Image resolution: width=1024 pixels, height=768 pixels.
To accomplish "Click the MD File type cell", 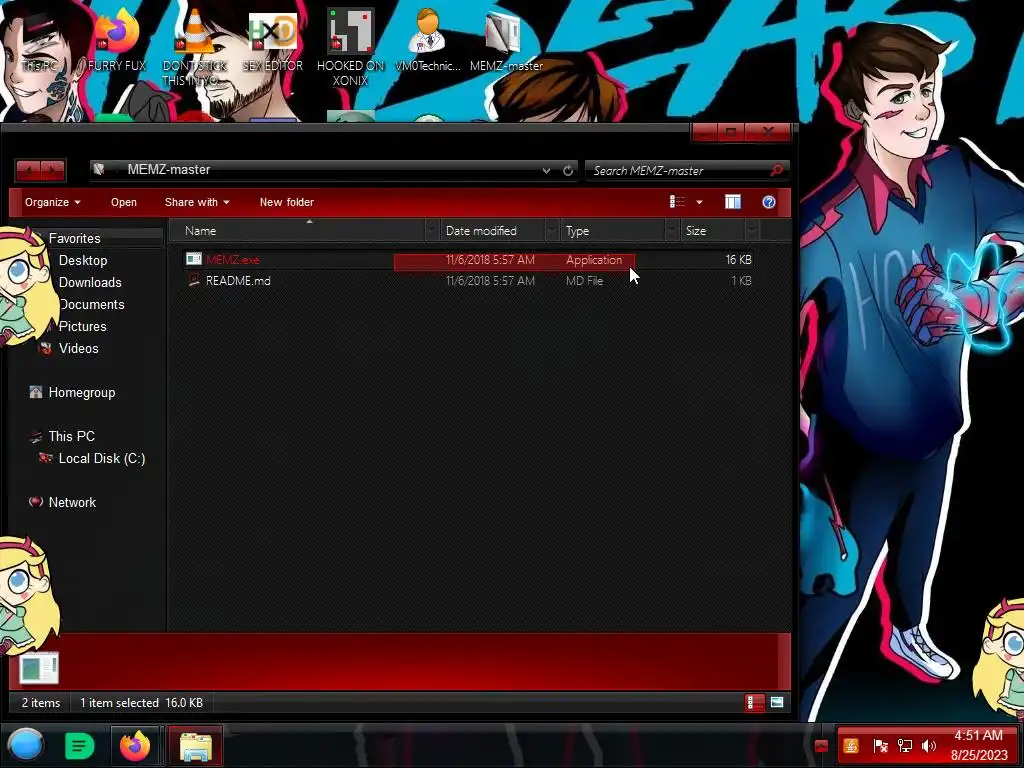I will pos(584,281).
